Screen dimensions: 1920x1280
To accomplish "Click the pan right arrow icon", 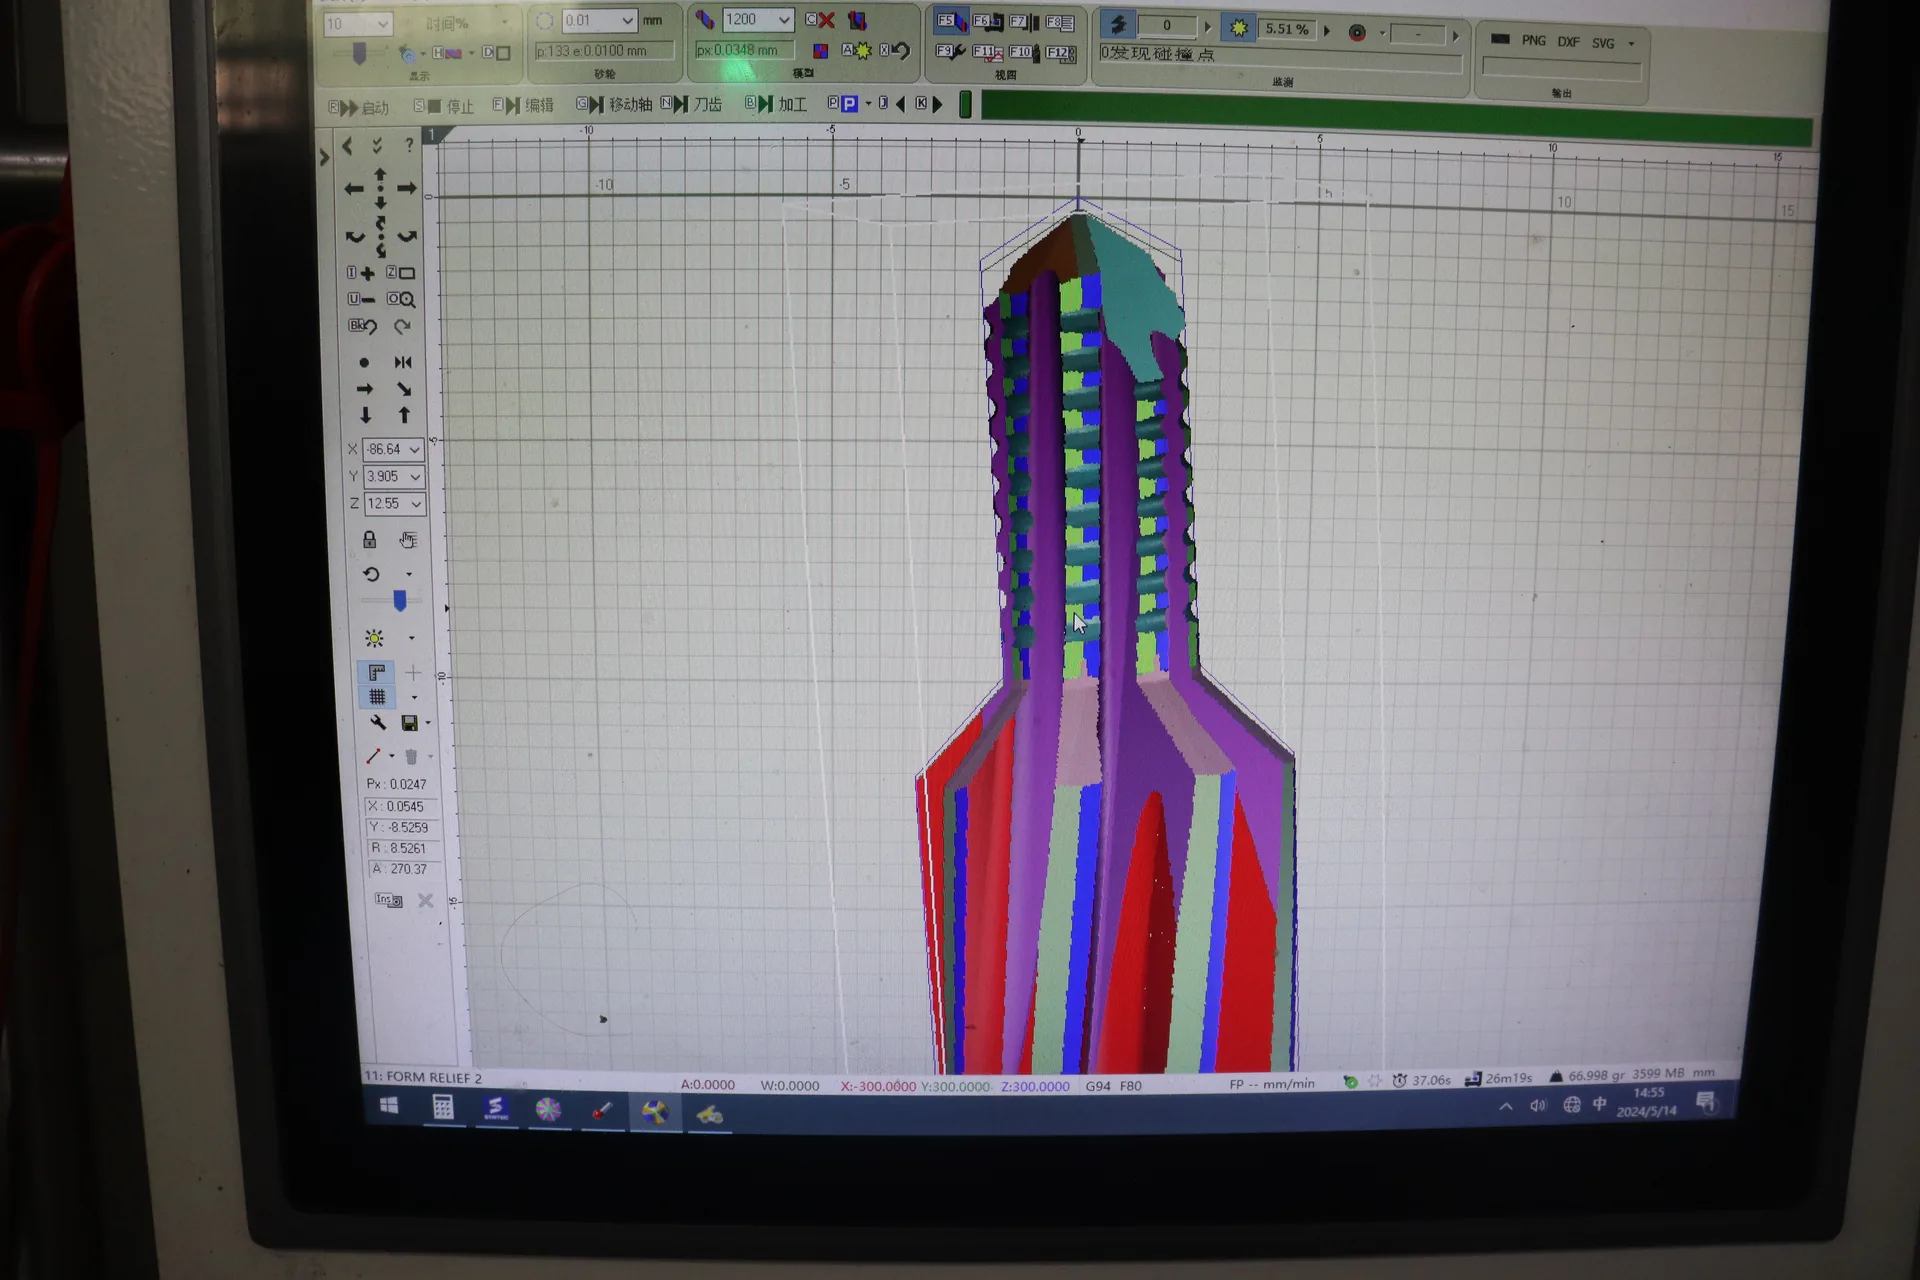I will pos(406,187).
